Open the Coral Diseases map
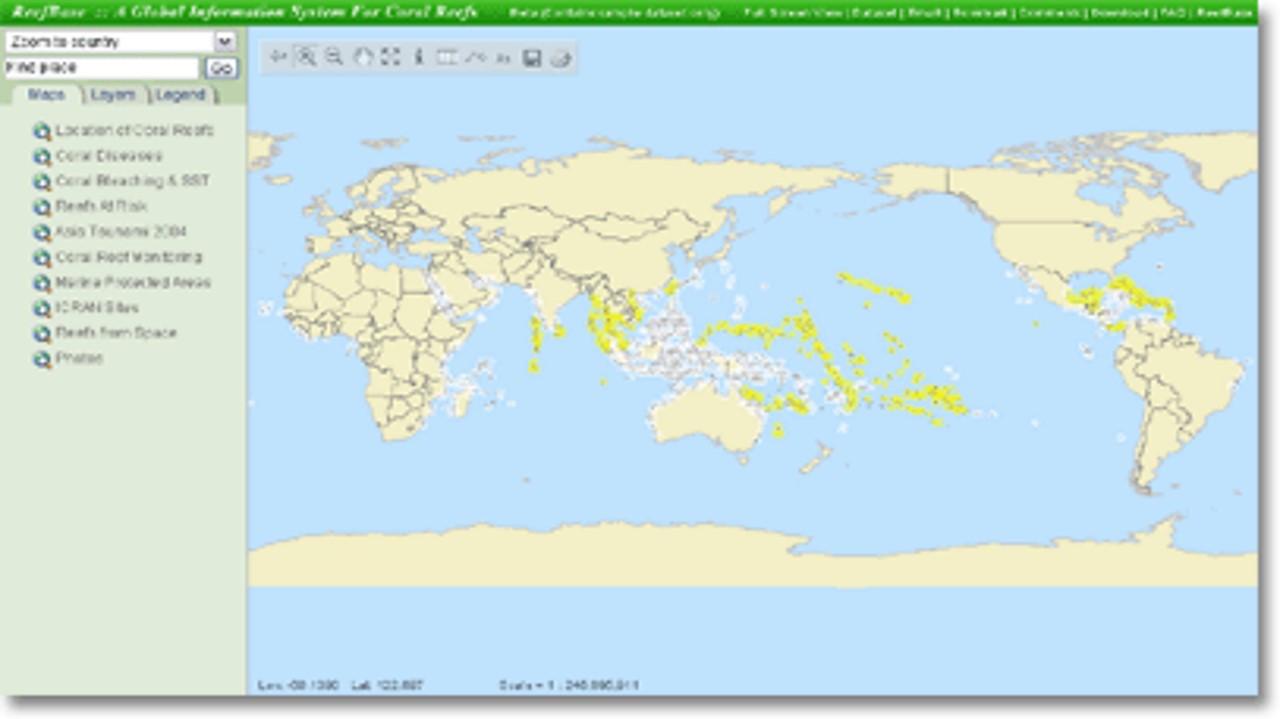 108,156
